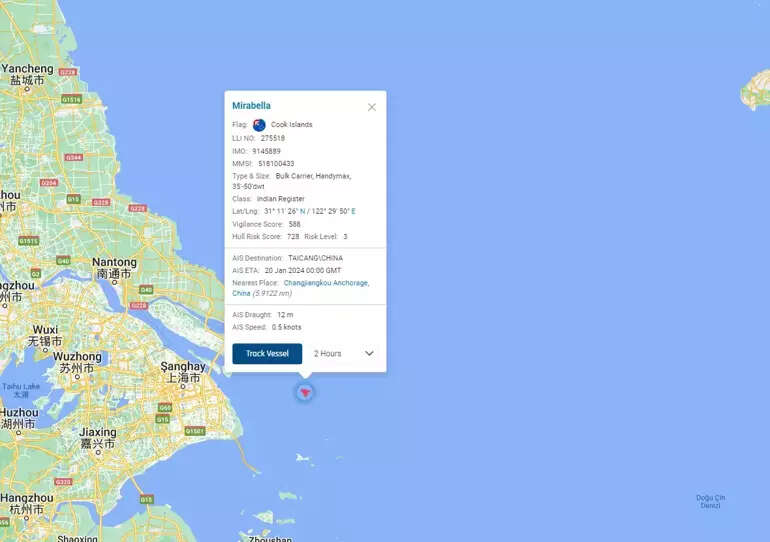Click the G344 road shield icon

73,157
